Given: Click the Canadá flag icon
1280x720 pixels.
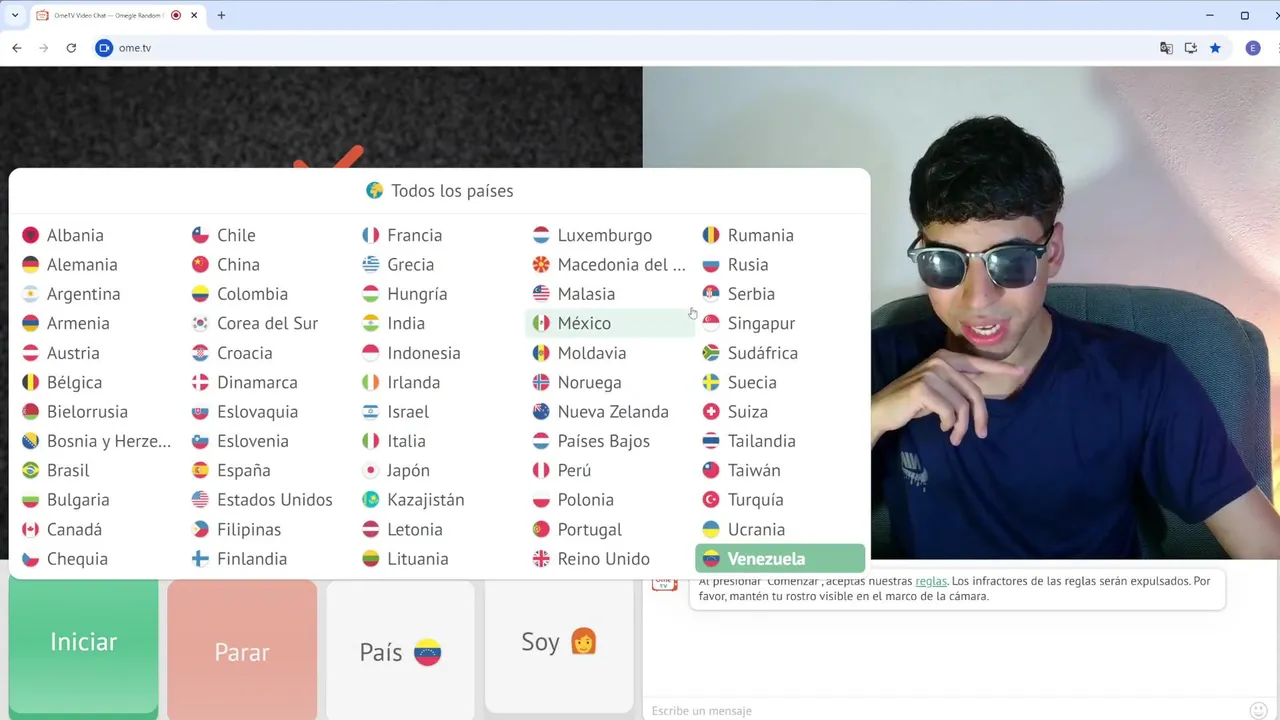Looking at the screenshot, I should tap(30, 529).
